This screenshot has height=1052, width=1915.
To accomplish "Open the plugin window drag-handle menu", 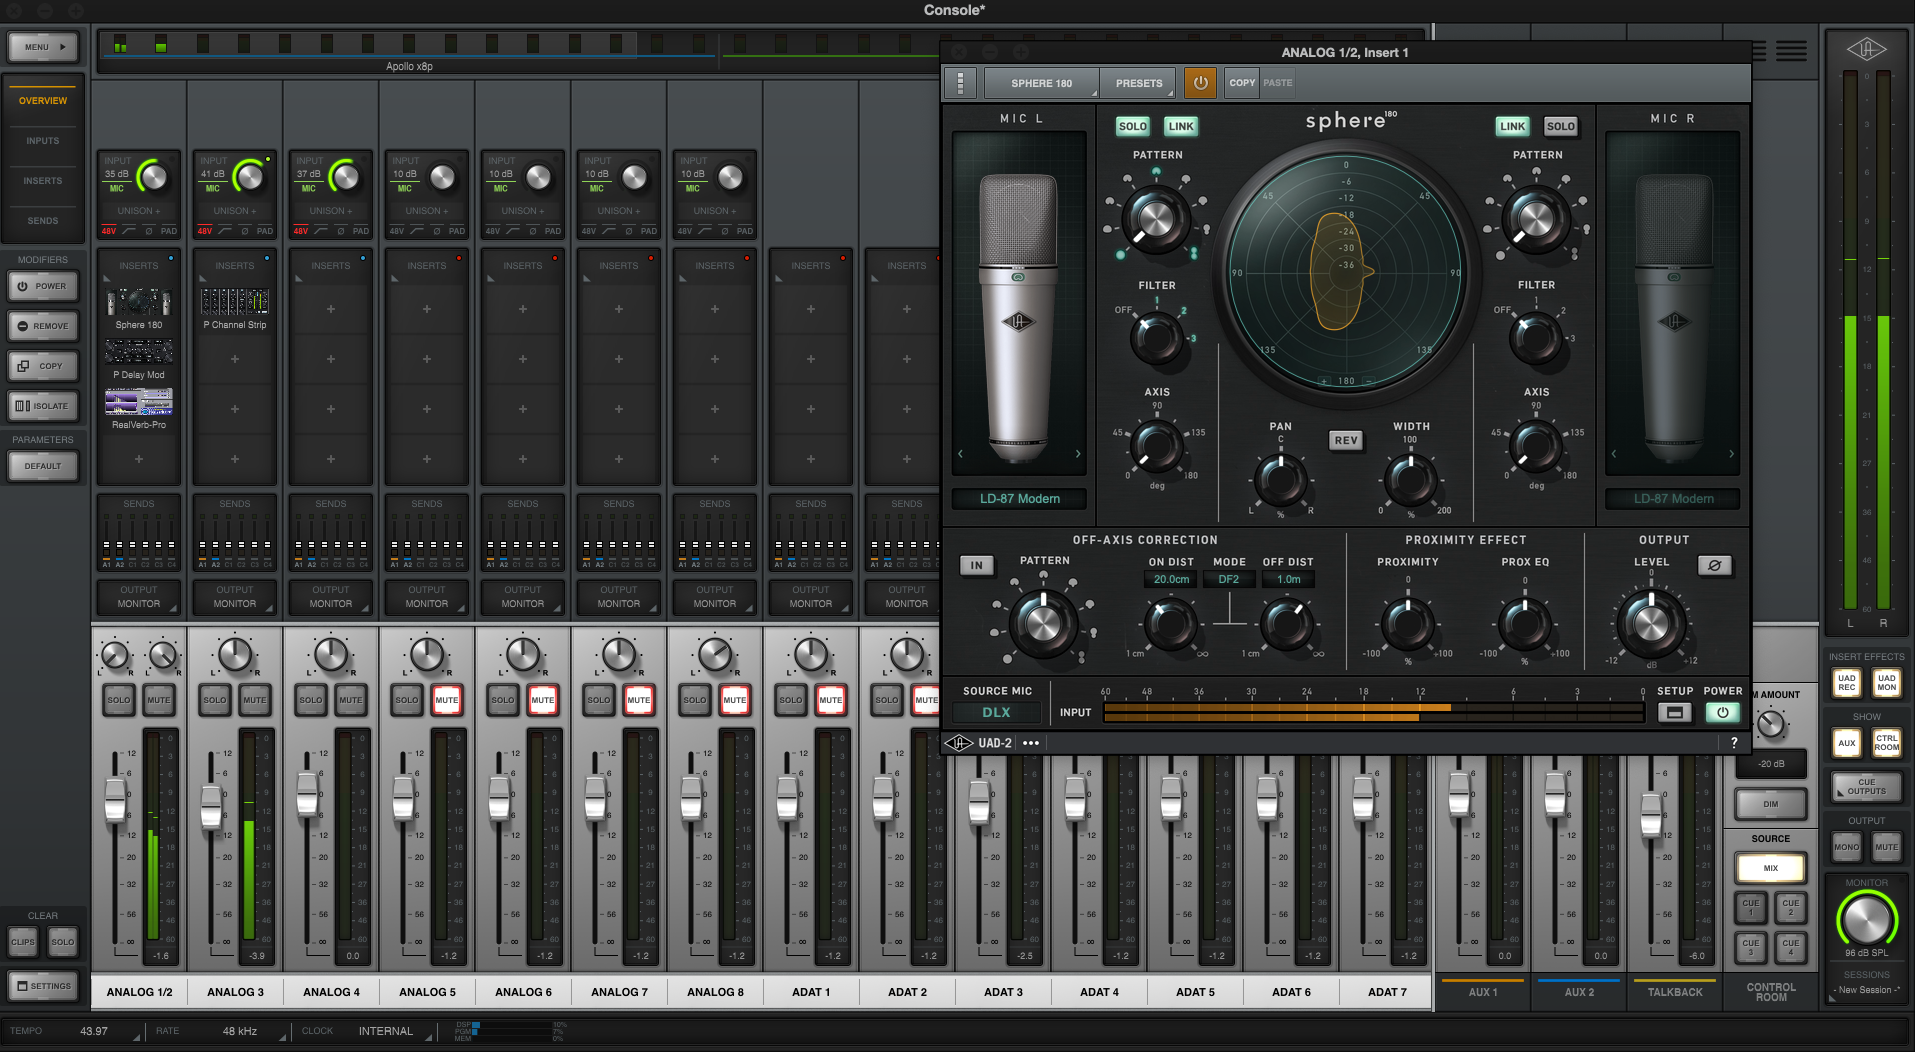I will tap(960, 83).
